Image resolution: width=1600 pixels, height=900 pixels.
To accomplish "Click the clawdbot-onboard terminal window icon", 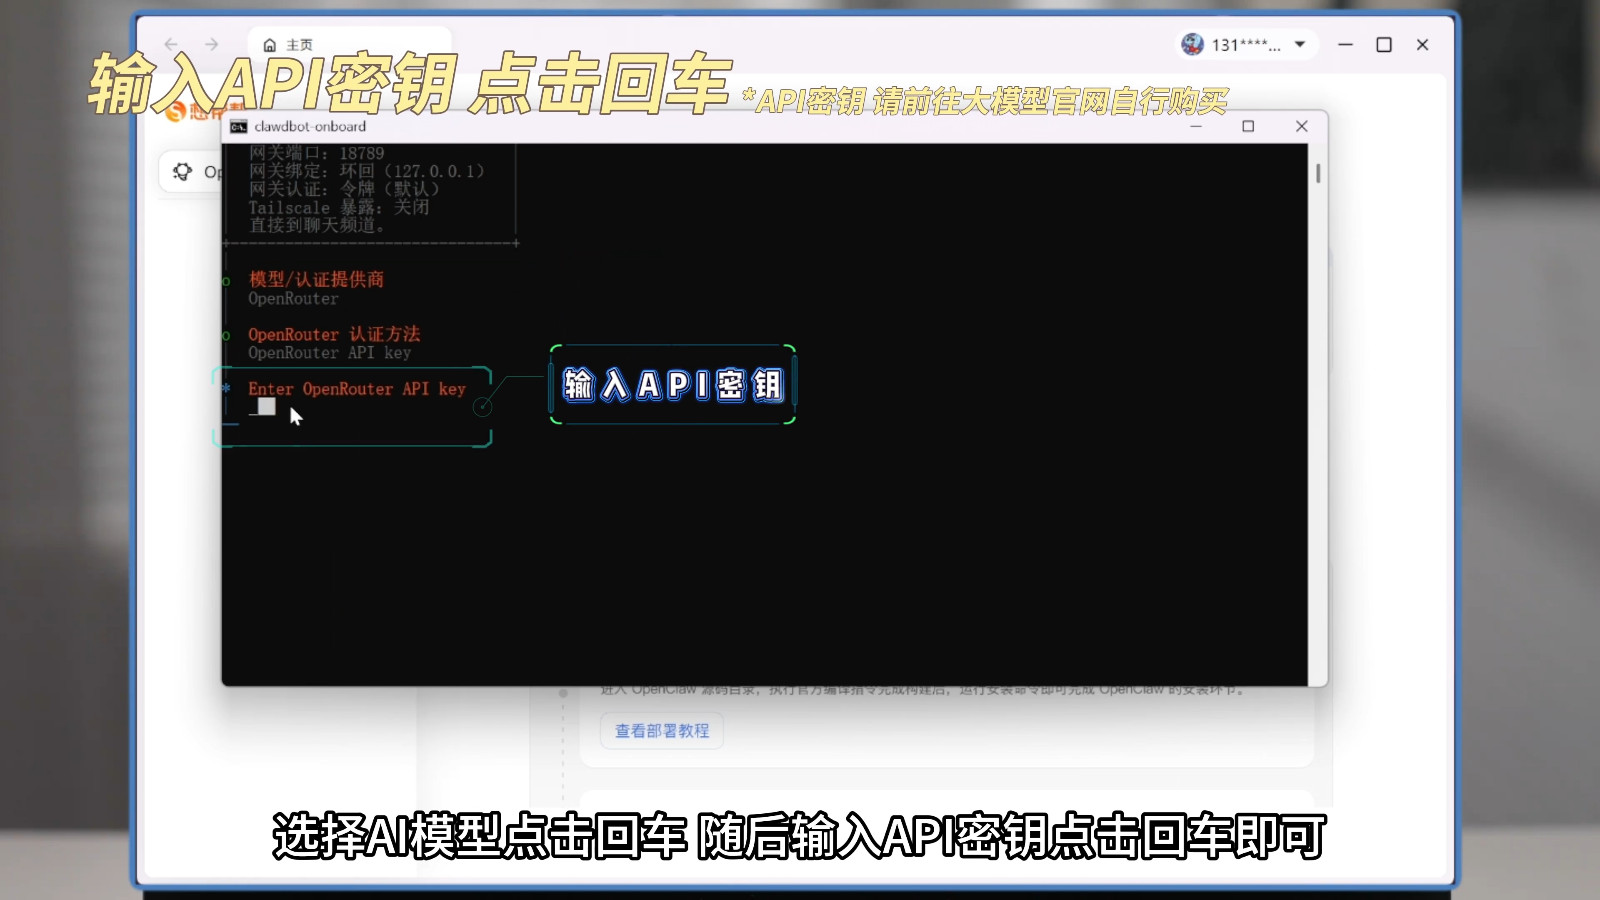I will click(x=238, y=126).
